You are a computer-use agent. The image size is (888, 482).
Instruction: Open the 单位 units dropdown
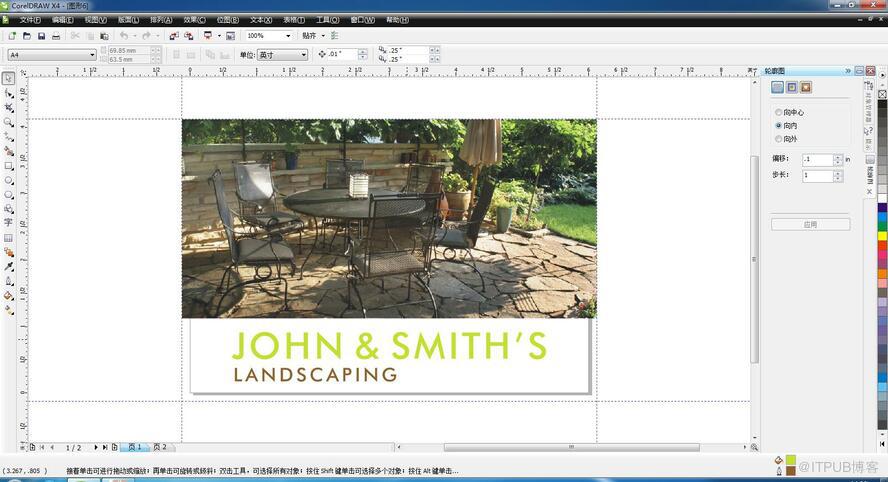click(x=303, y=55)
